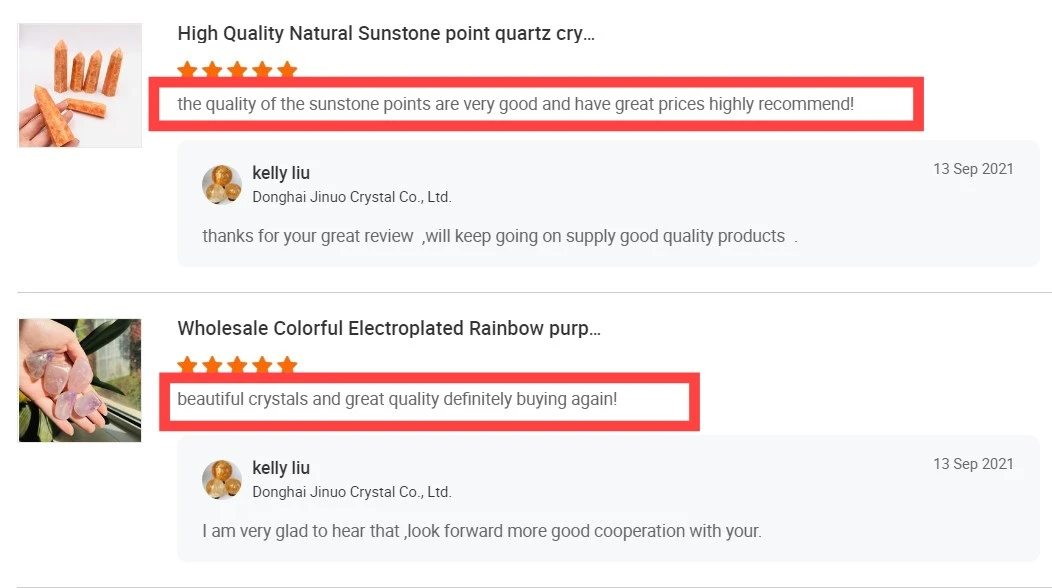Click kelly liu's avatar in the Sunstone reply
The image size is (1052, 588).
[222, 185]
